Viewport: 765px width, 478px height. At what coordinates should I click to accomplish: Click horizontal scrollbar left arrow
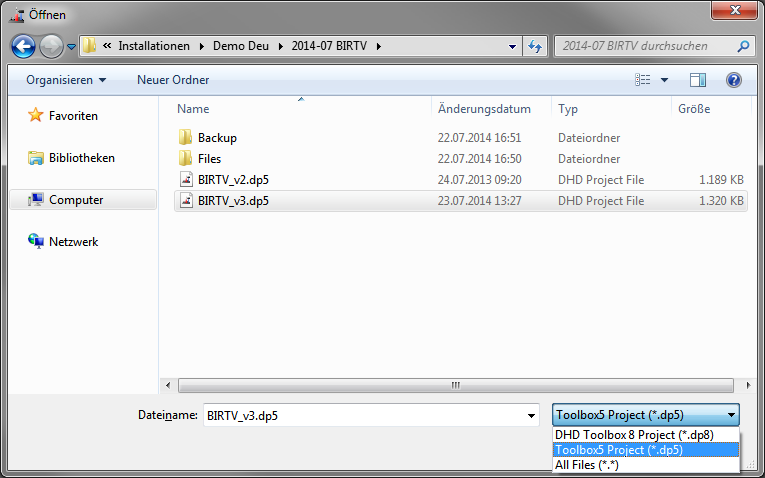168,385
